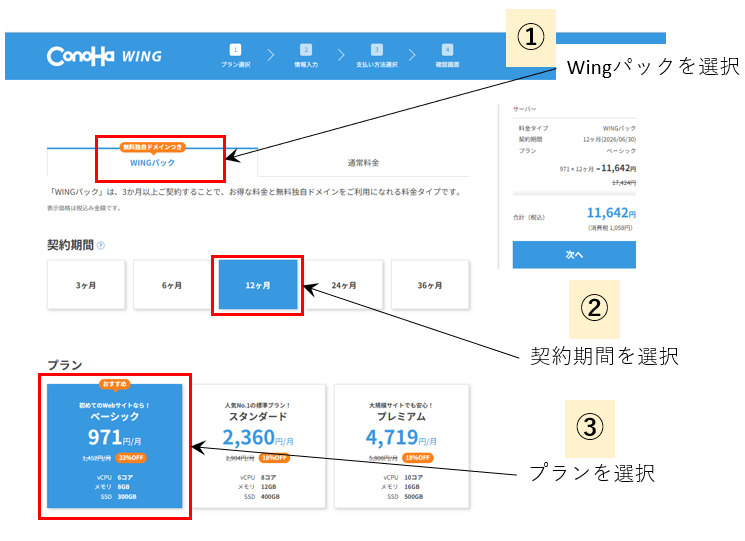Click step 2 情報入力 icon

coord(306,50)
